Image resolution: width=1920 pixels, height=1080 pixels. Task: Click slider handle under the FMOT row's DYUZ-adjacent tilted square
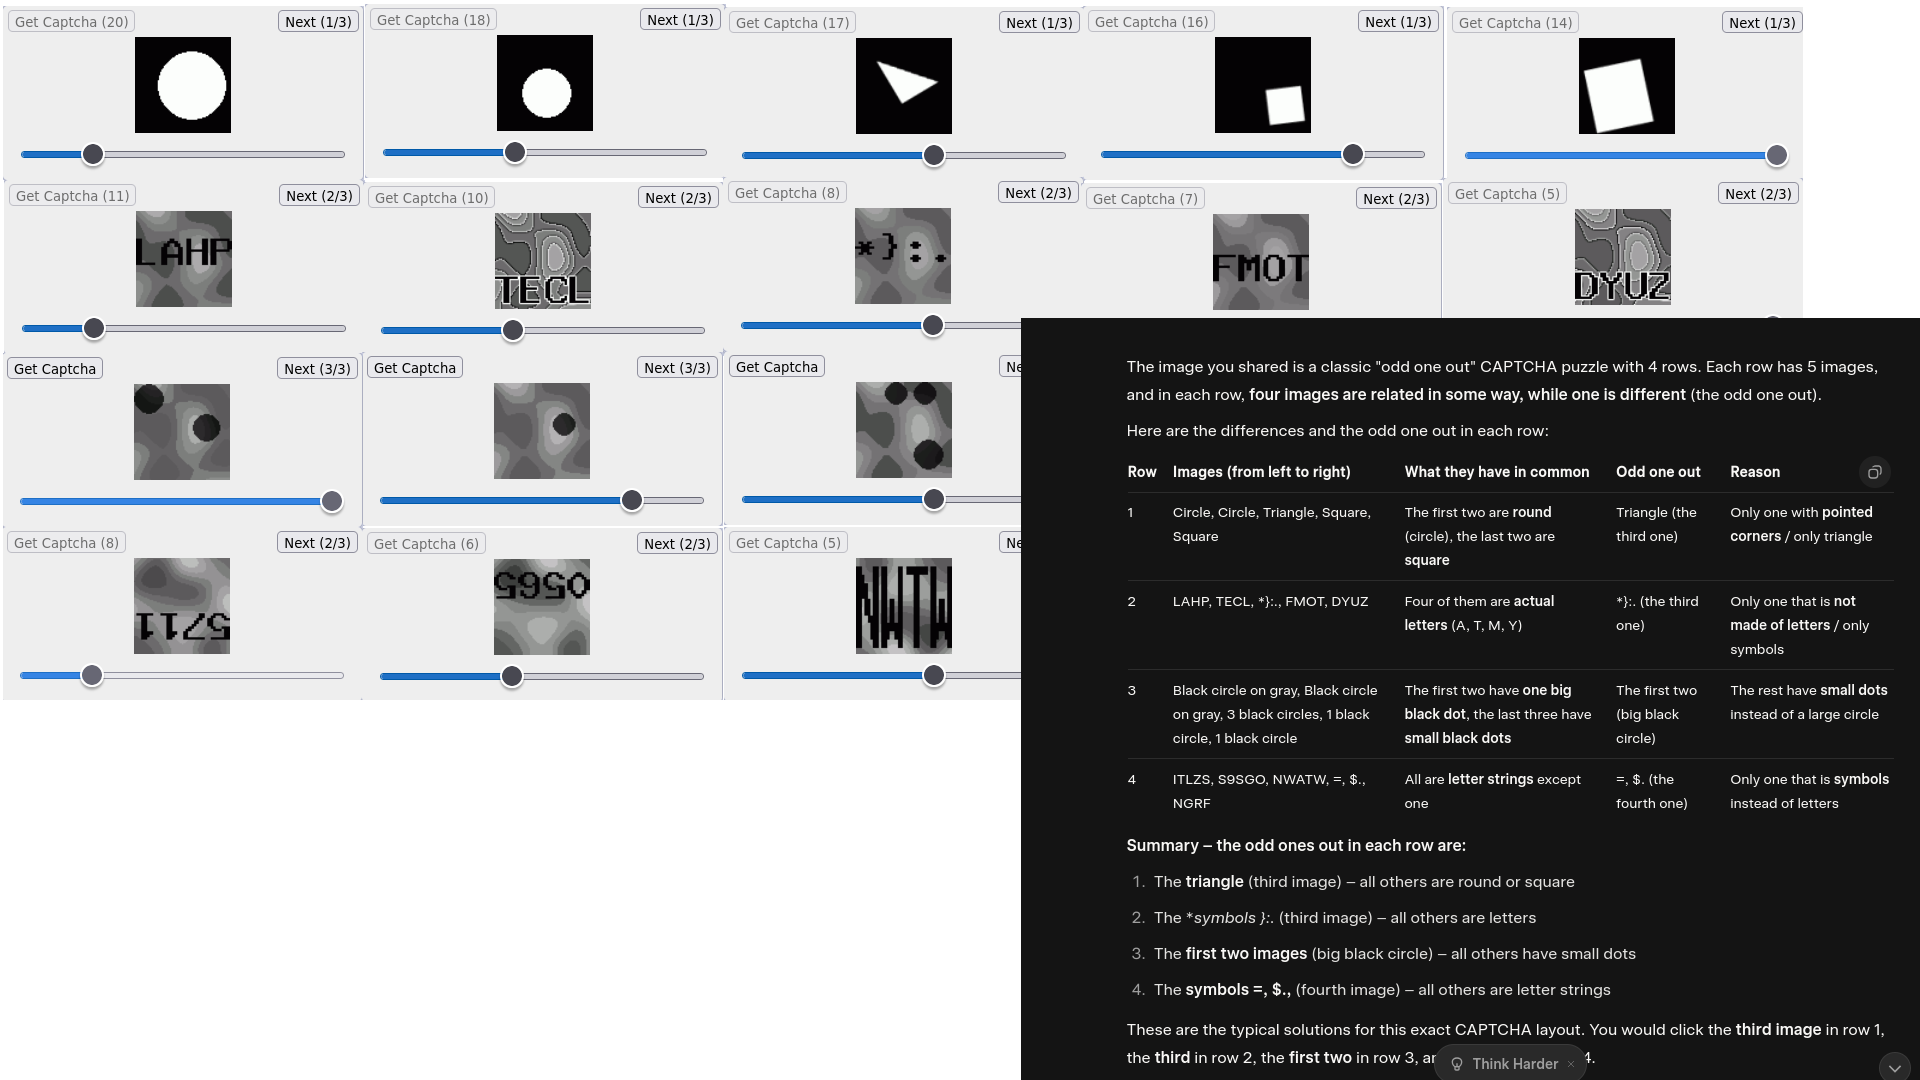click(x=1776, y=155)
